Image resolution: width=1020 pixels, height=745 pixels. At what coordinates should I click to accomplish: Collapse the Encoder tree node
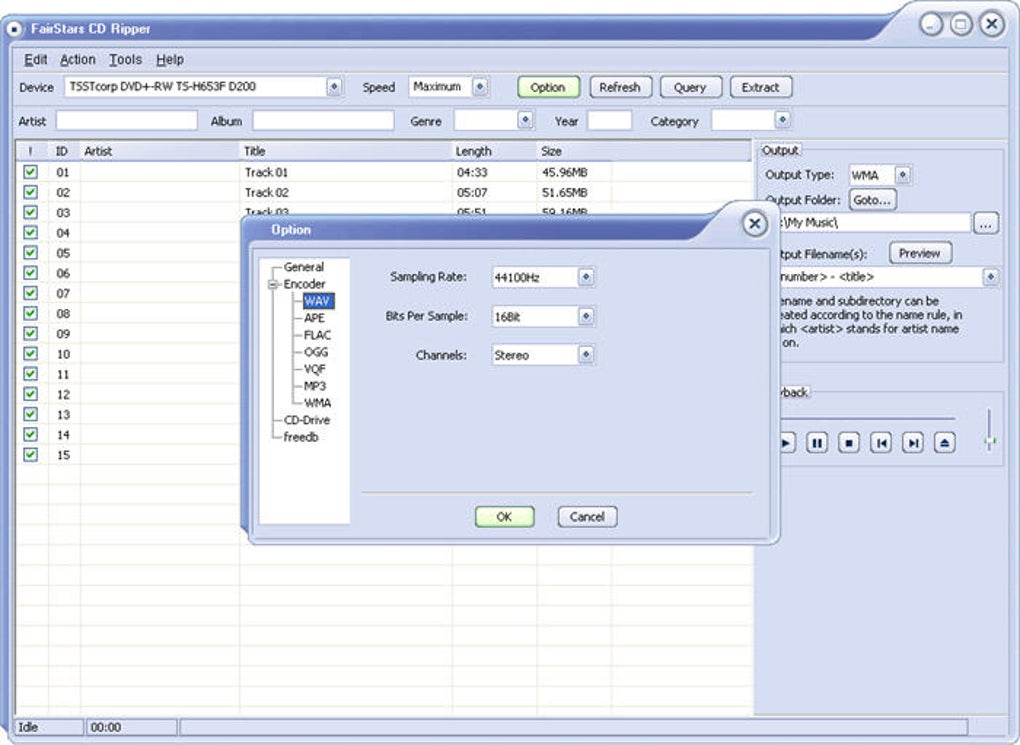[x=273, y=284]
